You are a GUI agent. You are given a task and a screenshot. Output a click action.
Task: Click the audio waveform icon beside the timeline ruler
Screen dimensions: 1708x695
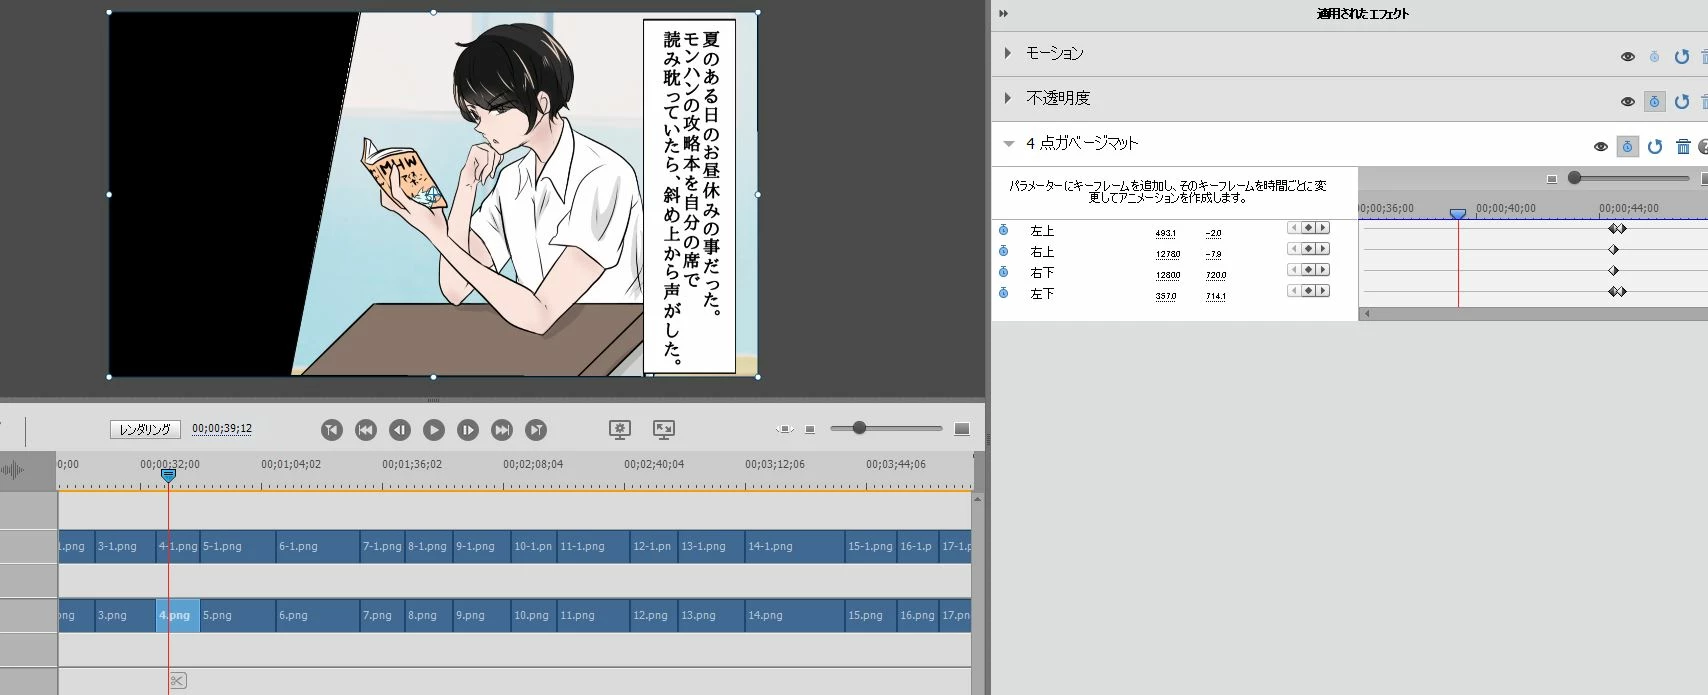click(12, 470)
